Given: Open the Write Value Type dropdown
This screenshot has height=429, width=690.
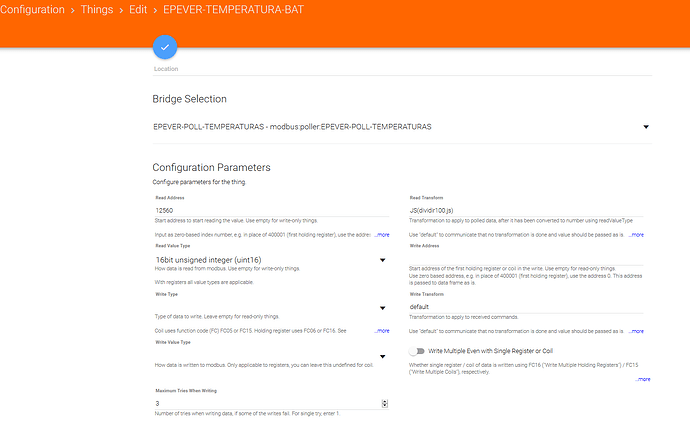Looking at the screenshot, I should [383, 356].
